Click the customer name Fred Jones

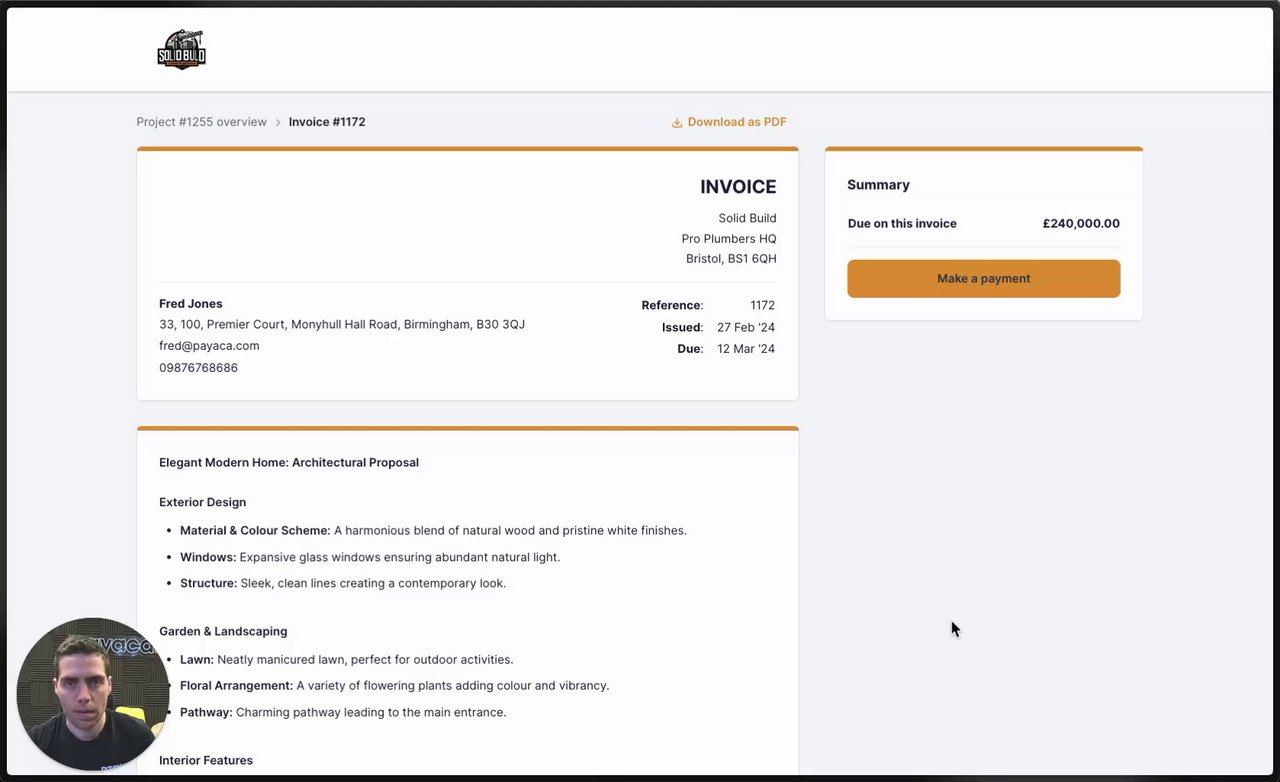tap(191, 304)
